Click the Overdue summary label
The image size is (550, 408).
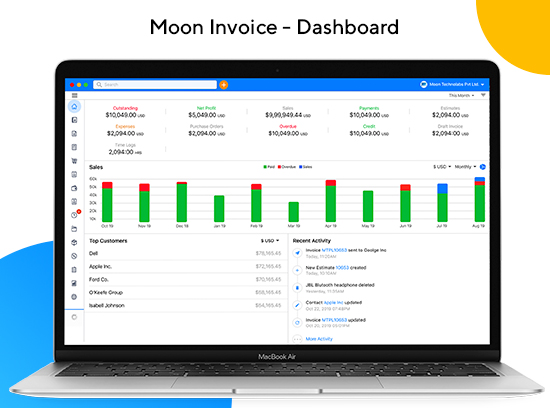pyautogui.click(x=288, y=126)
